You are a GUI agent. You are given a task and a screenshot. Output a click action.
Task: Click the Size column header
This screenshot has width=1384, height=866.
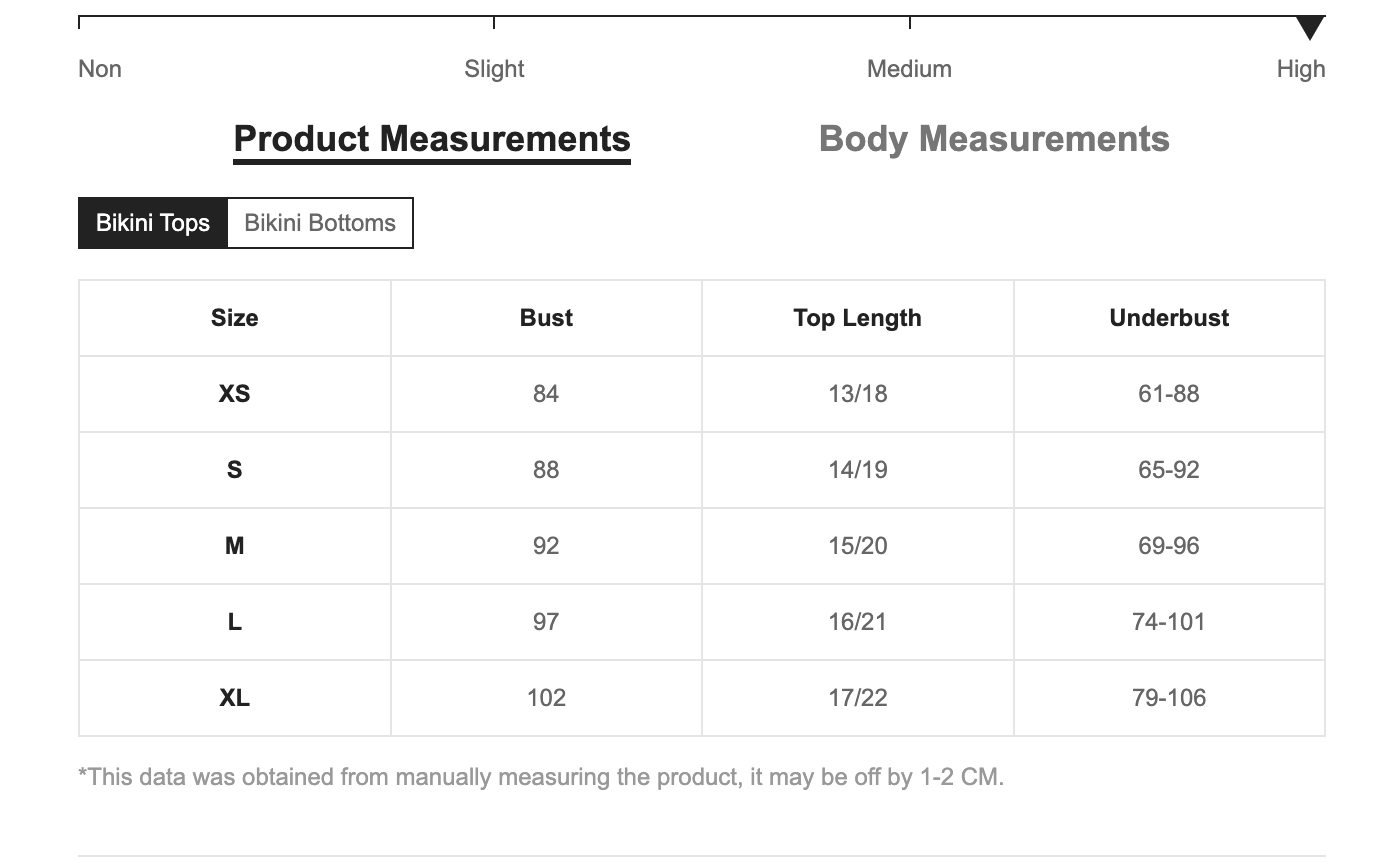tap(234, 318)
